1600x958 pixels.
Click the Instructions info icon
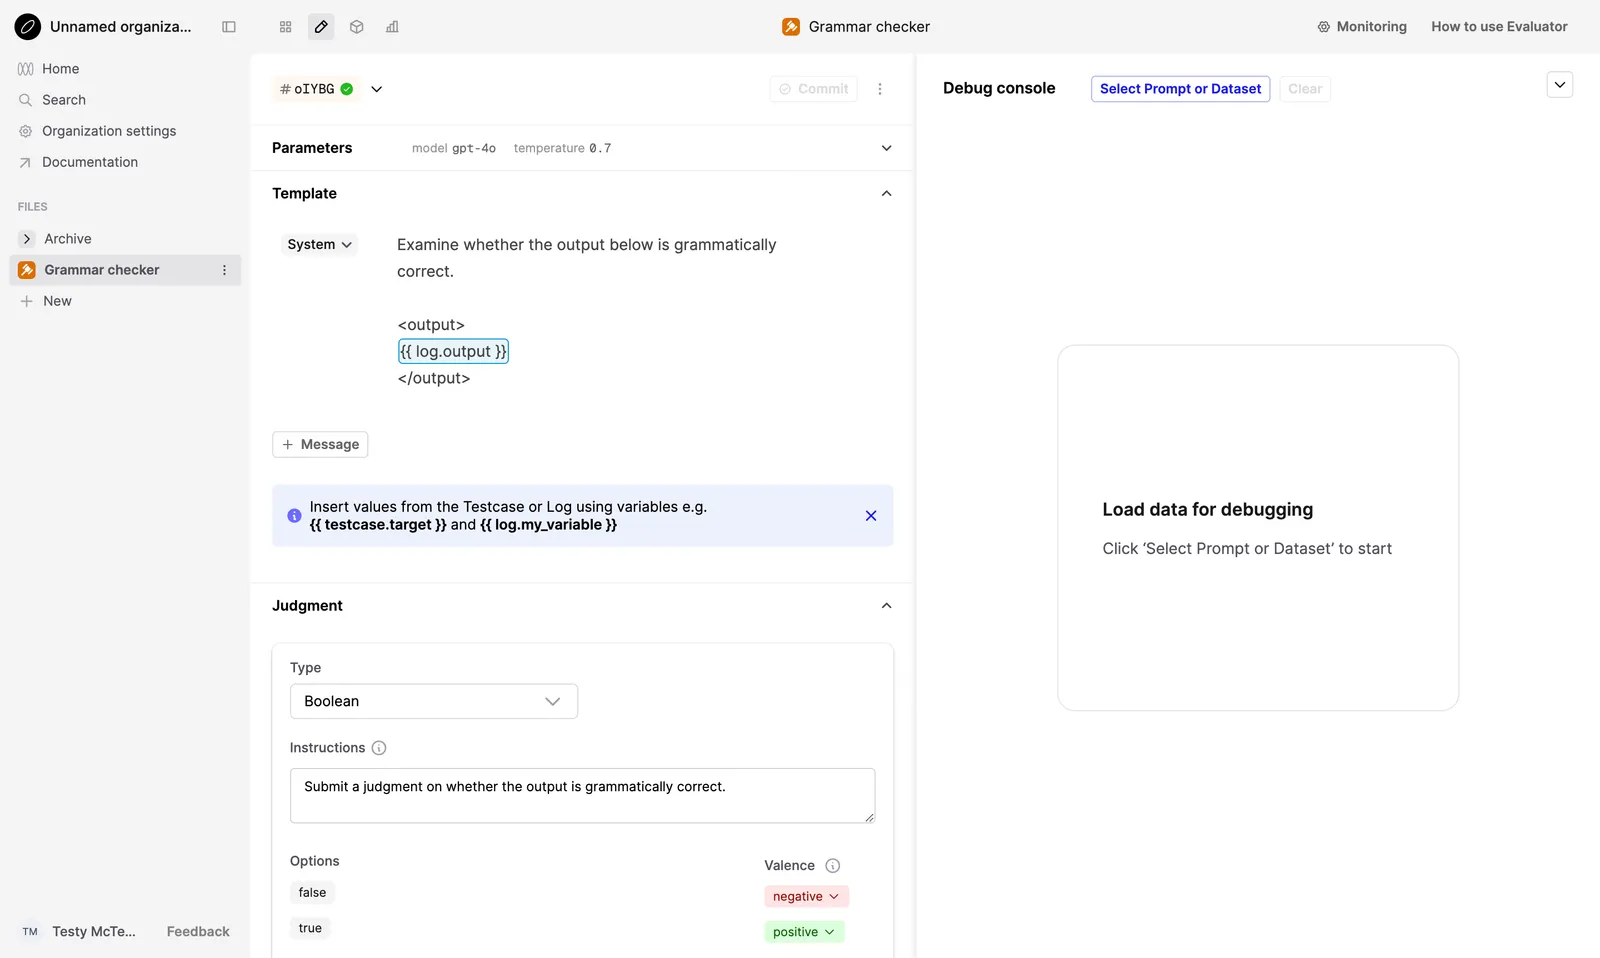pos(379,748)
